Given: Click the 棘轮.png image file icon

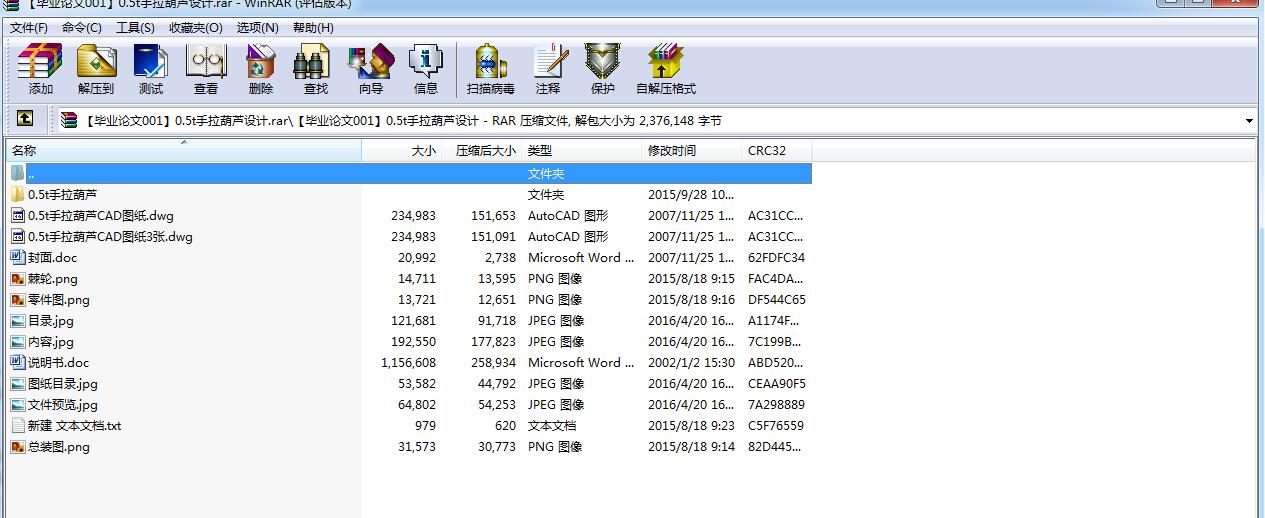Looking at the screenshot, I should point(18,279).
